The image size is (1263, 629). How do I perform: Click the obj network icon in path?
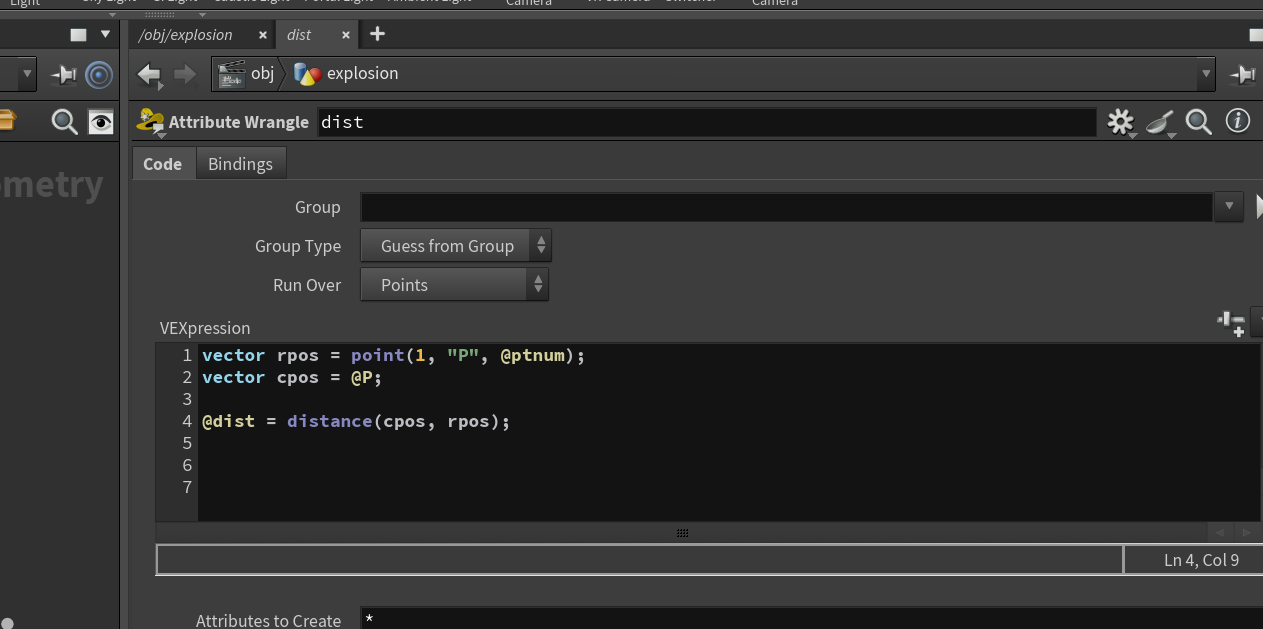coord(232,74)
